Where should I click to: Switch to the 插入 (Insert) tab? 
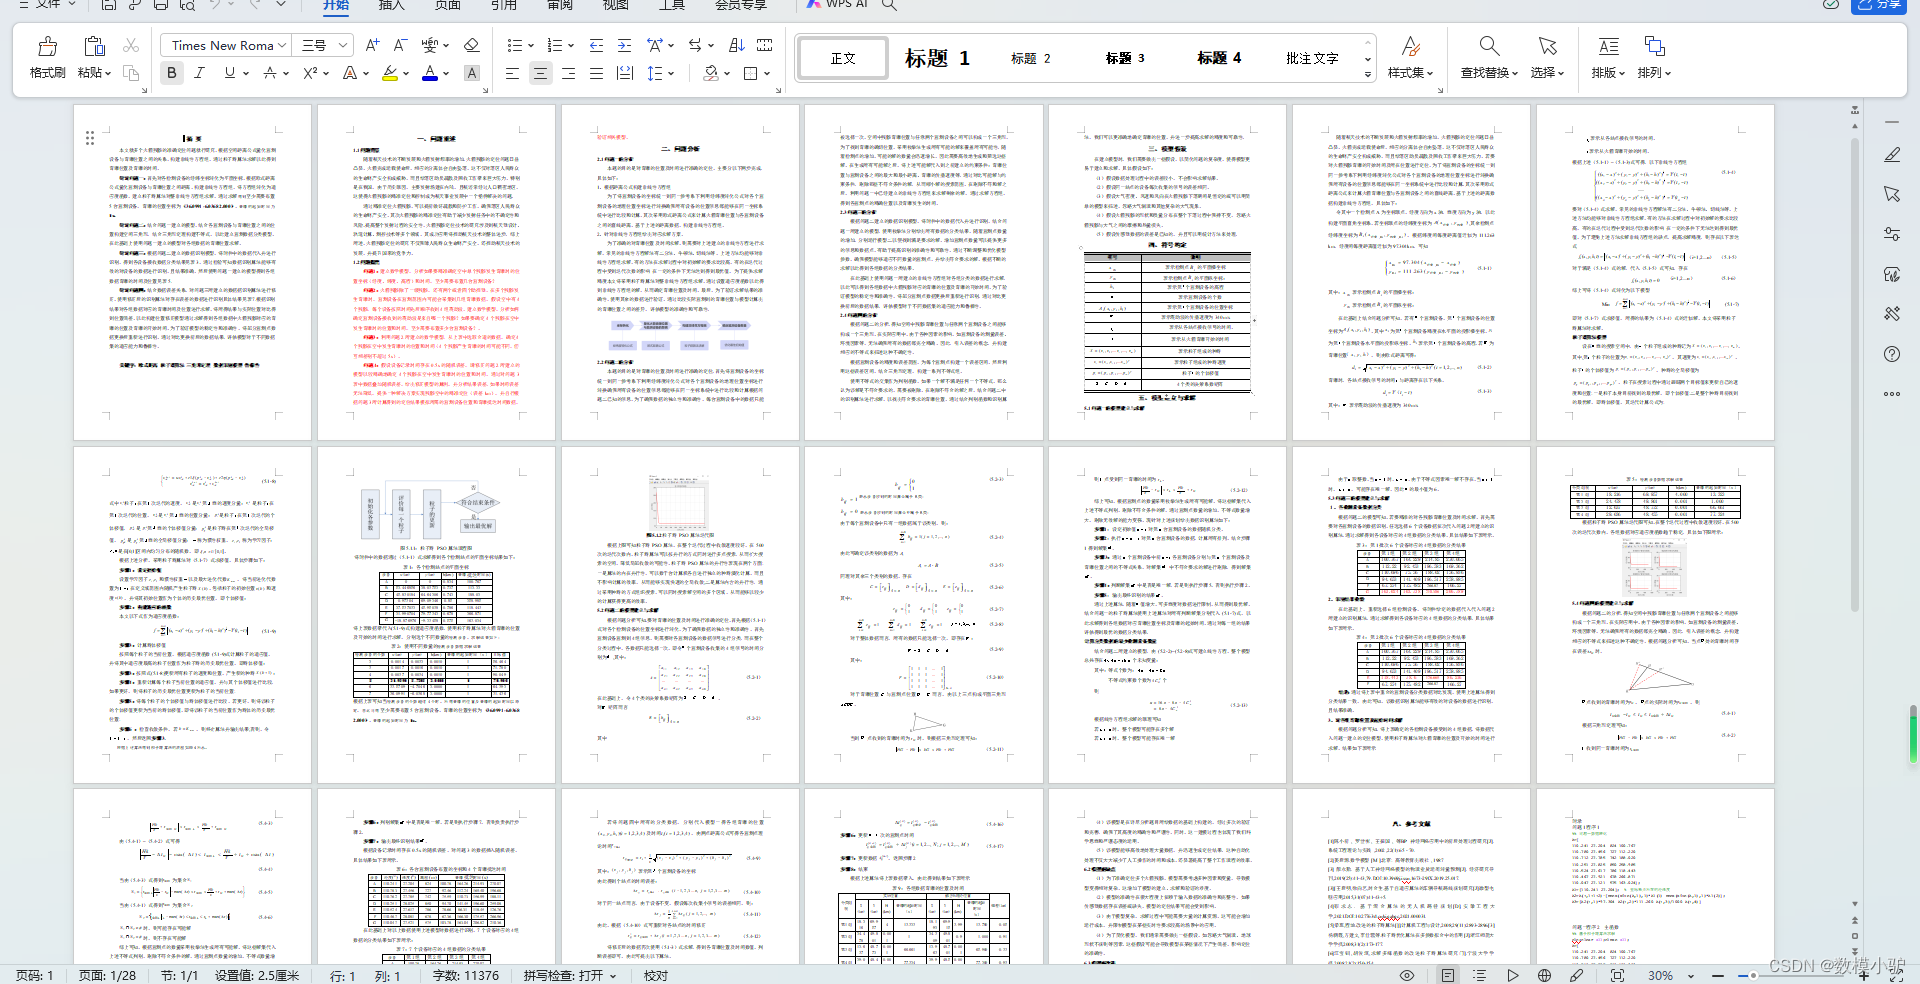[392, 5]
